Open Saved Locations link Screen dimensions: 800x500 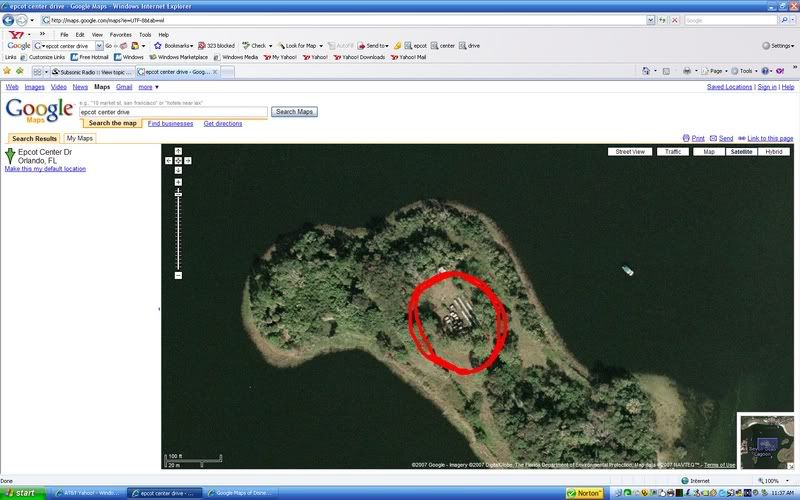(x=730, y=87)
